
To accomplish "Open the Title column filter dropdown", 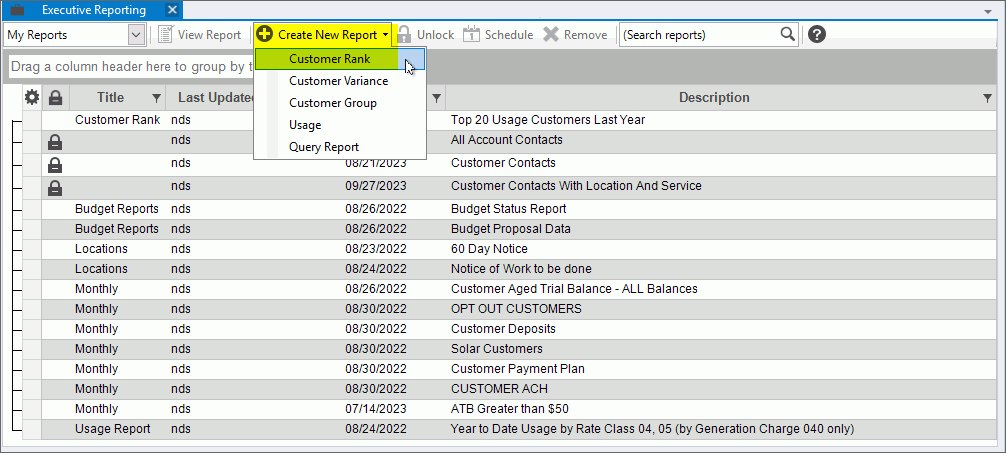I will click(156, 98).
